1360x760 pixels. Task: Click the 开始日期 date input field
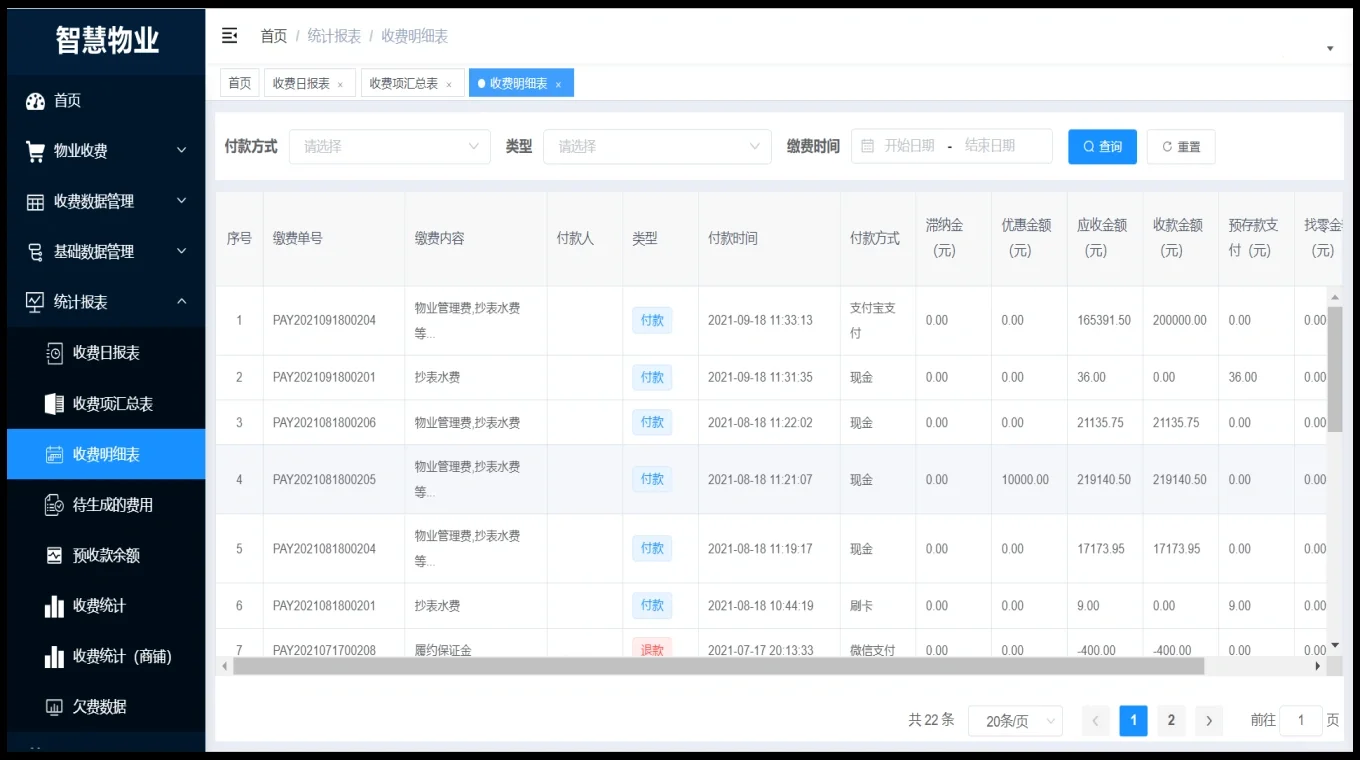coord(909,146)
